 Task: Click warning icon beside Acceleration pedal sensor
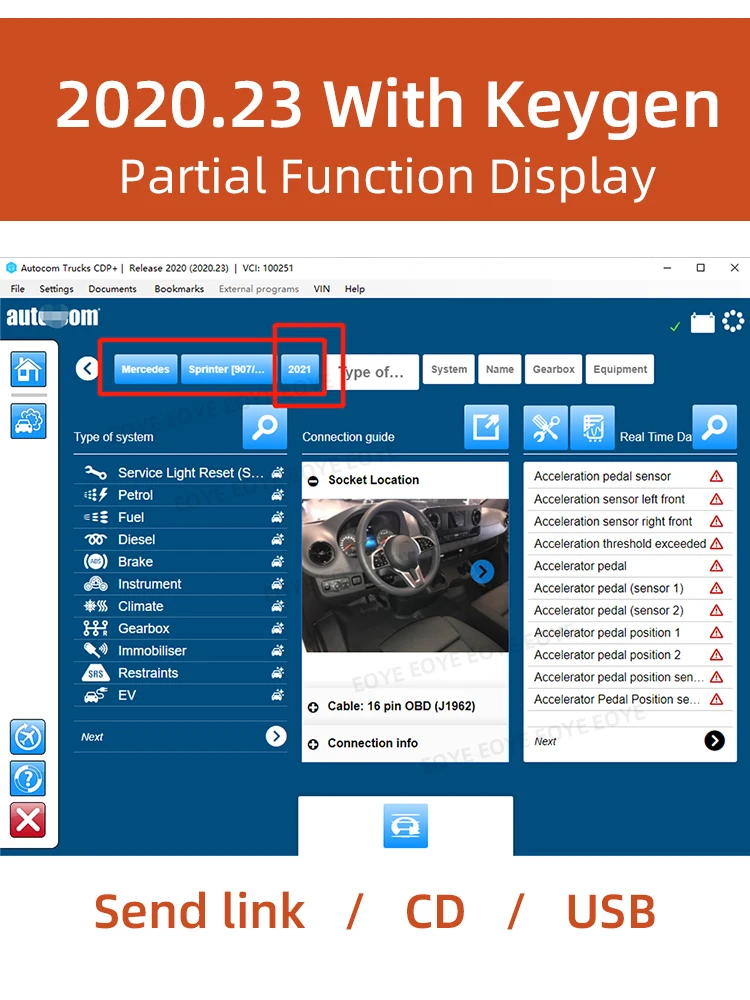[716, 476]
